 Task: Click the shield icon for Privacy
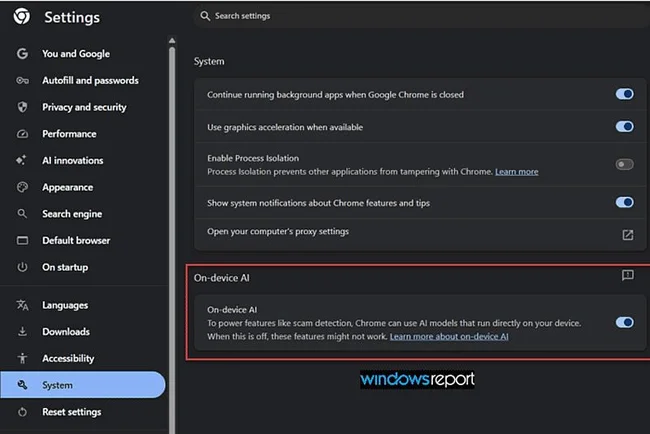point(22,107)
